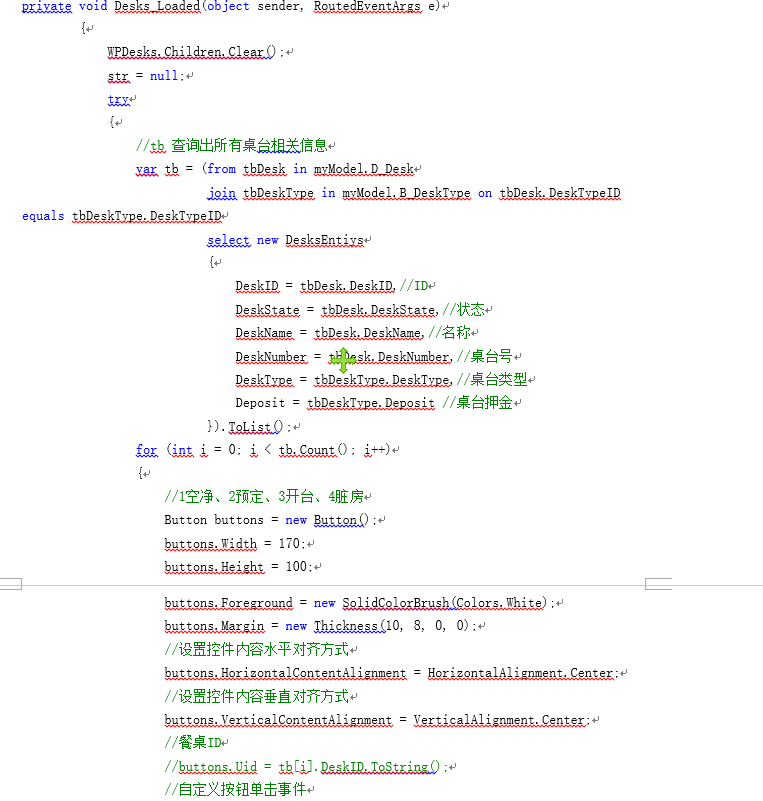The image size is (763, 801).
Task: Click 'tbDesk.DeskName' in the DeskName assignment
Action: coord(368,333)
